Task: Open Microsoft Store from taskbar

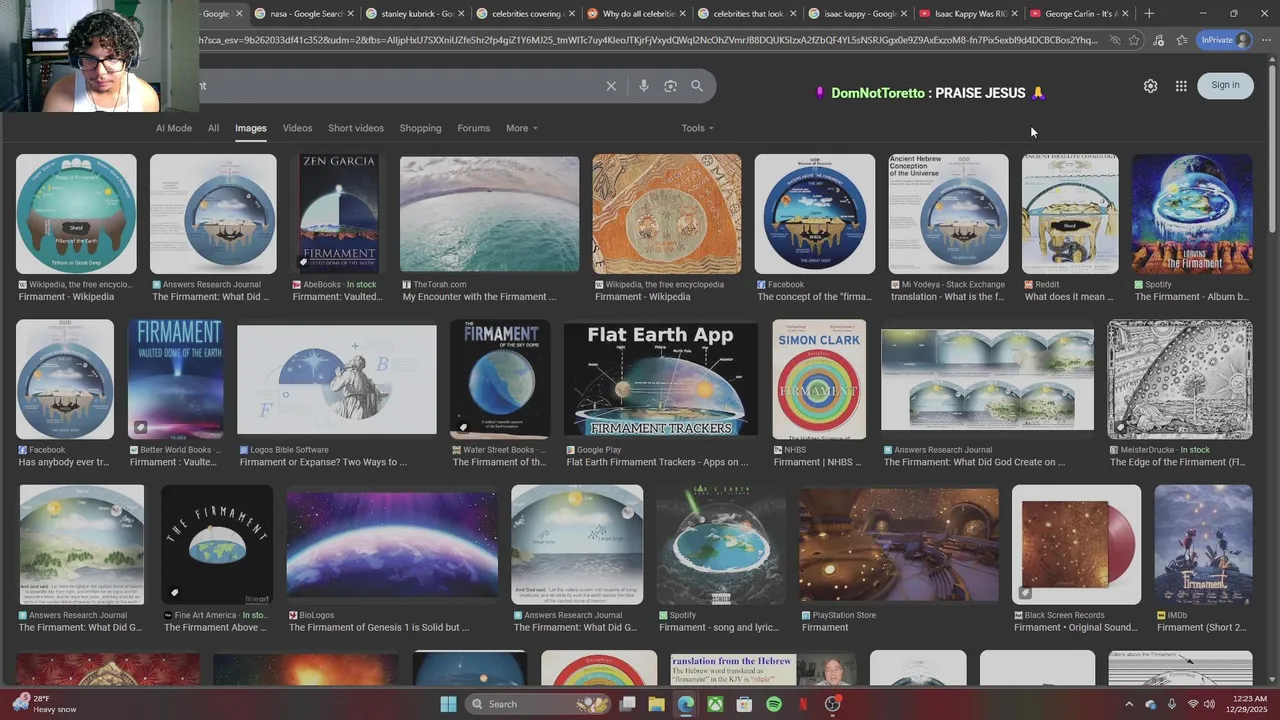Action: coord(744,704)
